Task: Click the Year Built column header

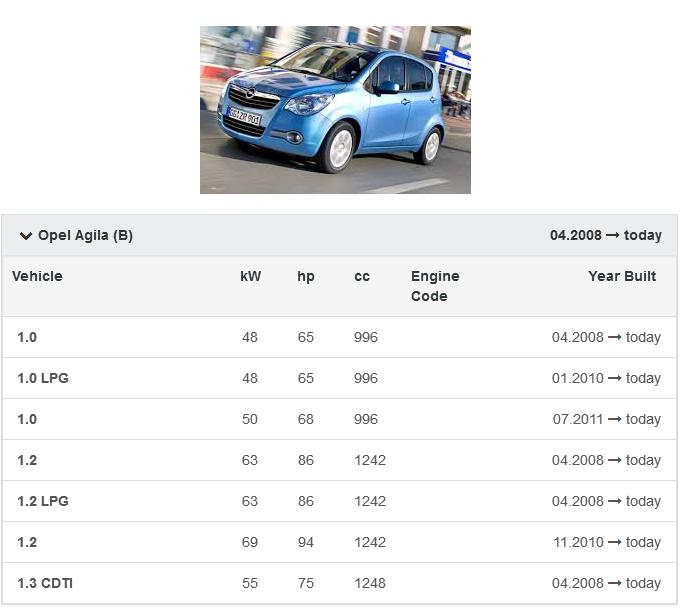Action: point(622,276)
